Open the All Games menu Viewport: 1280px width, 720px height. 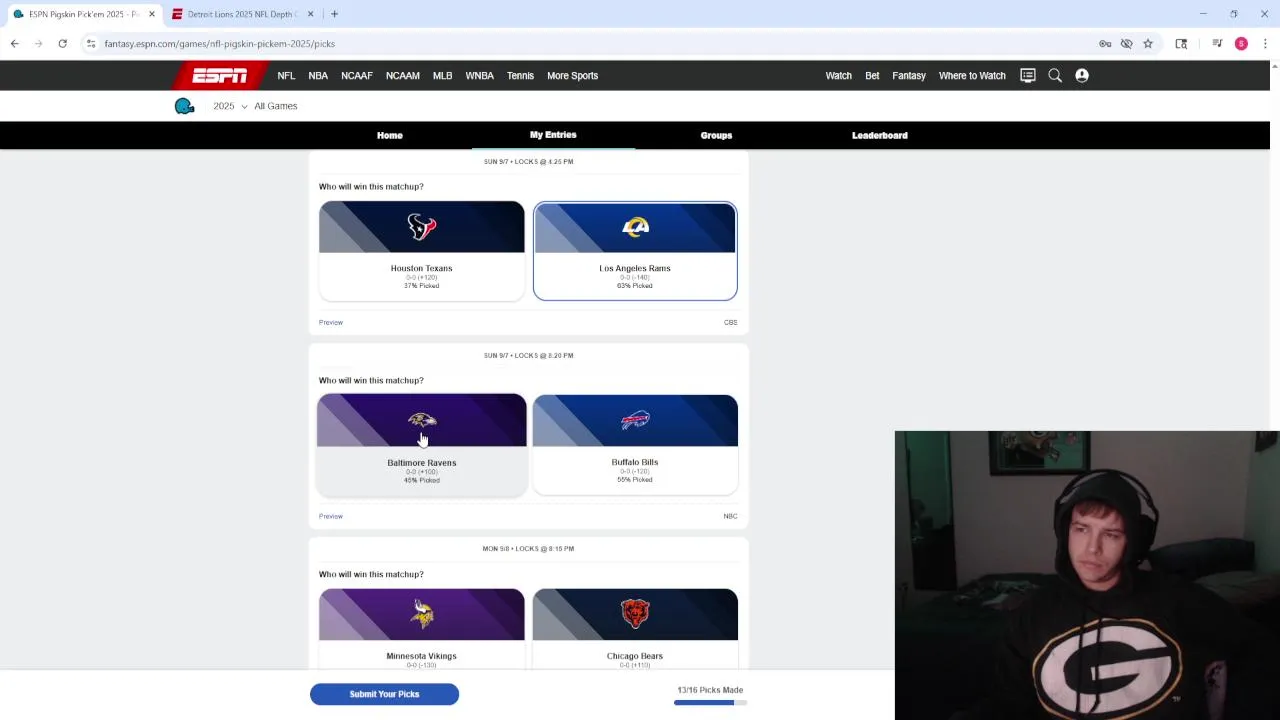(275, 106)
